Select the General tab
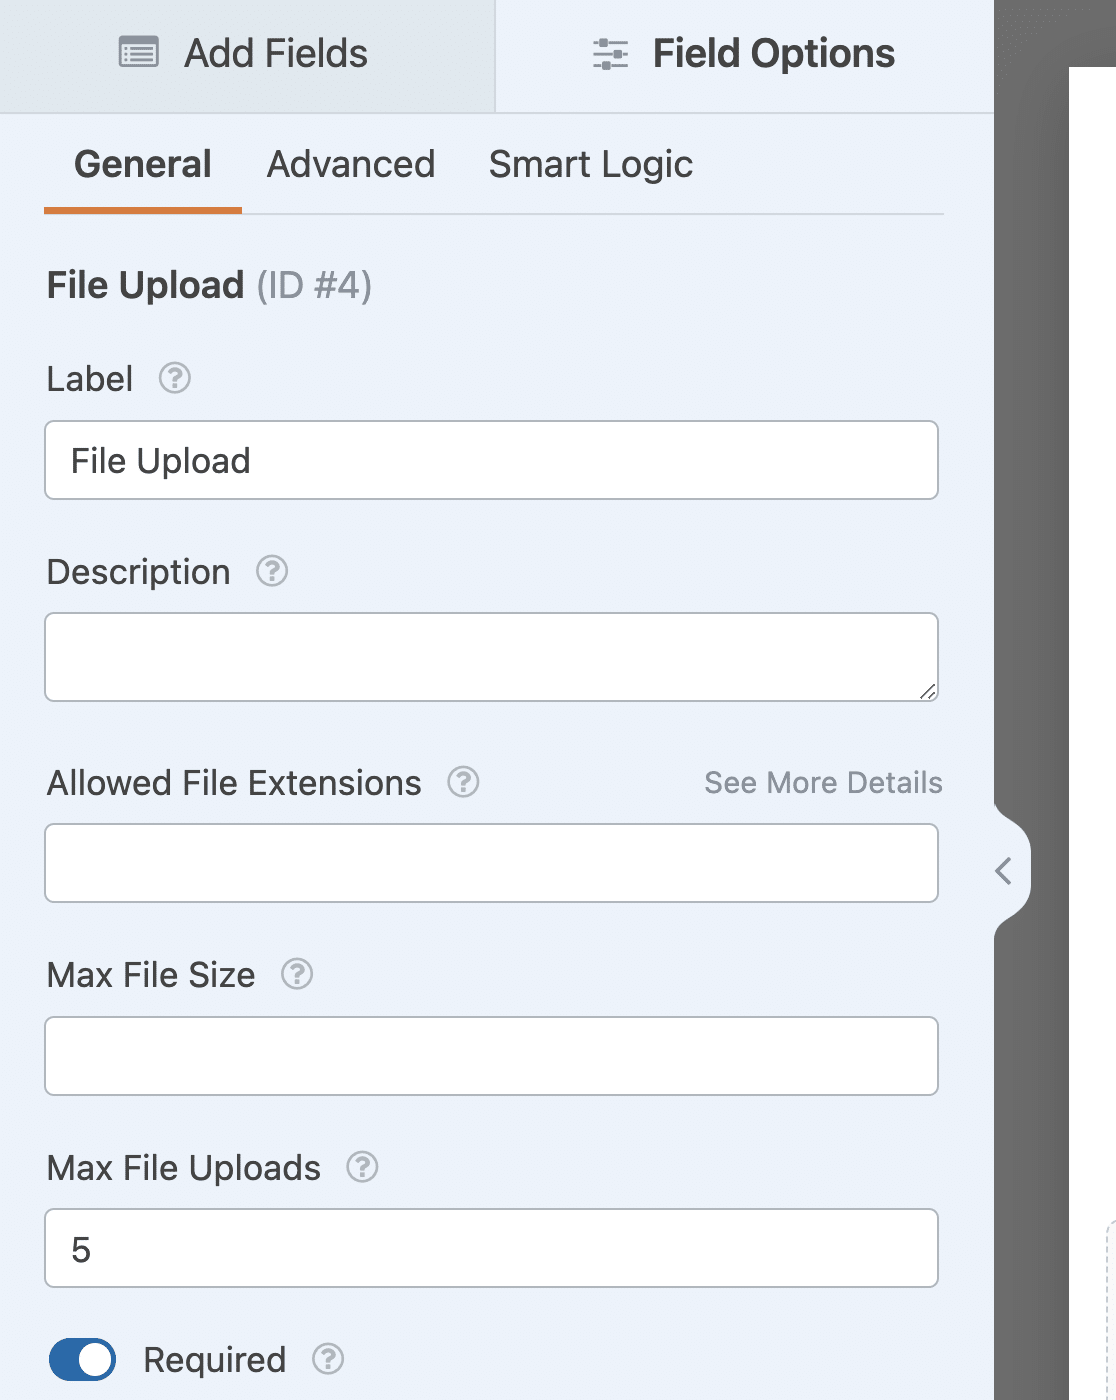This screenshot has height=1400, width=1116. (x=142, y=164)
